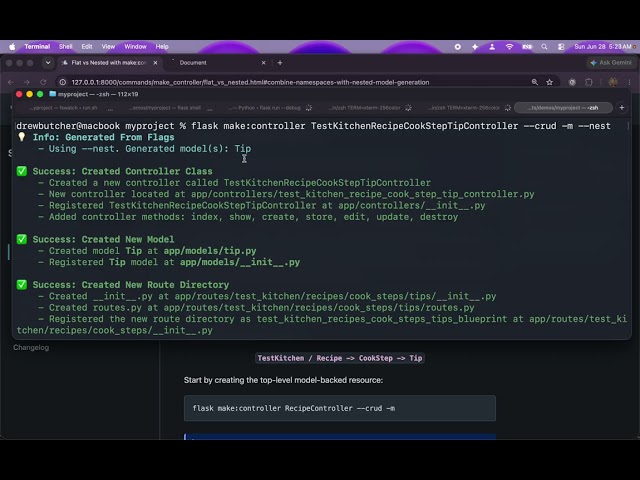Open a new browser tab

pyautogui.click(x=280, y=63)
